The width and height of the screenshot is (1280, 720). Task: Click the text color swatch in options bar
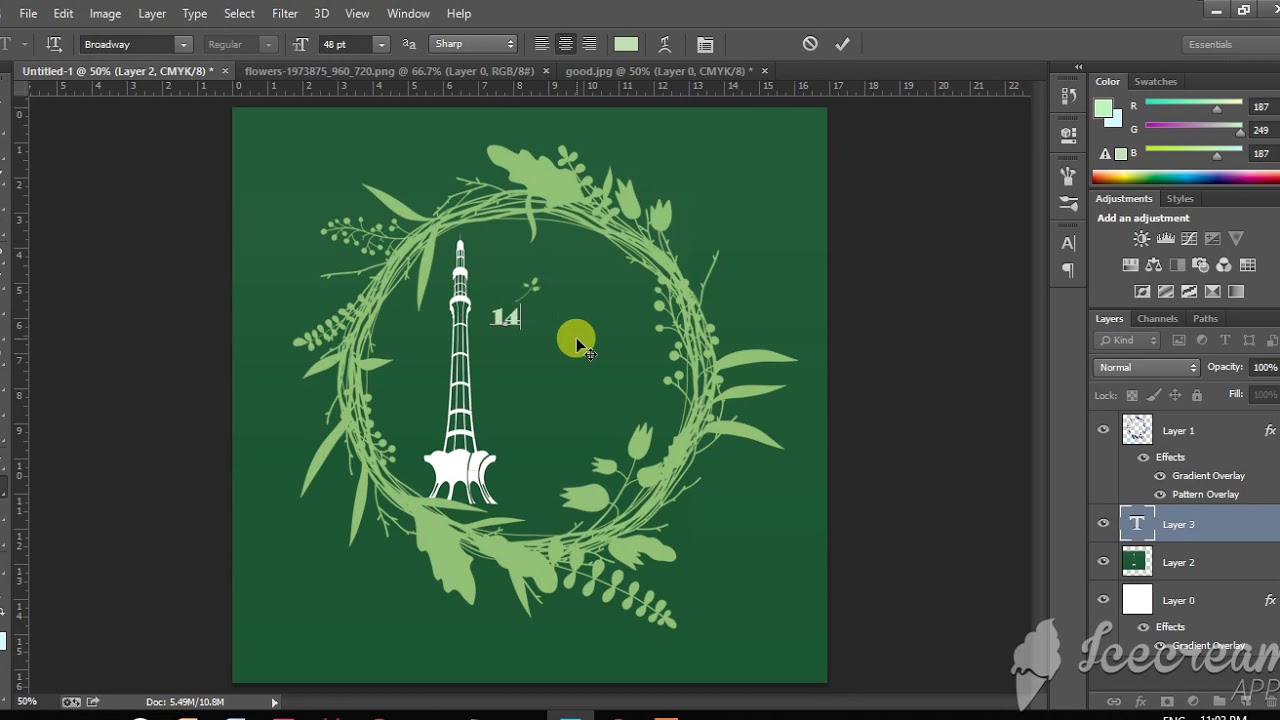click(626, 44)
